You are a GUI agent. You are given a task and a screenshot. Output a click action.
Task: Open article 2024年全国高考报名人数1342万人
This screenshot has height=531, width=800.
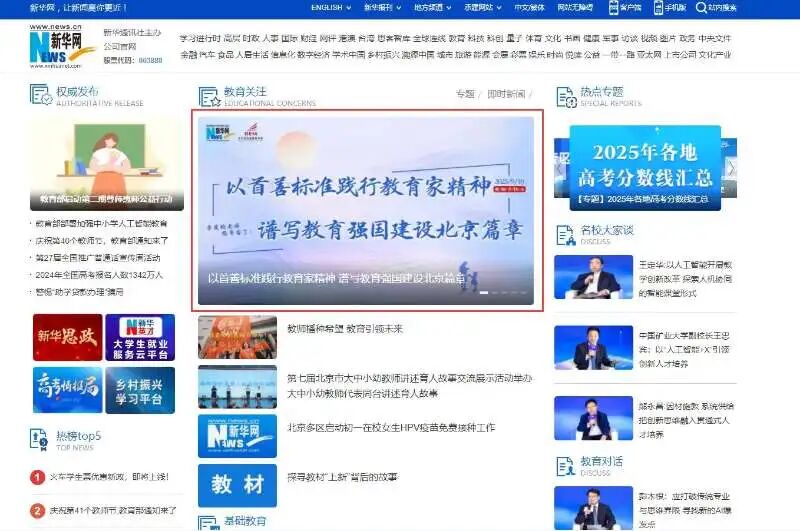click(x=99, y=275)
